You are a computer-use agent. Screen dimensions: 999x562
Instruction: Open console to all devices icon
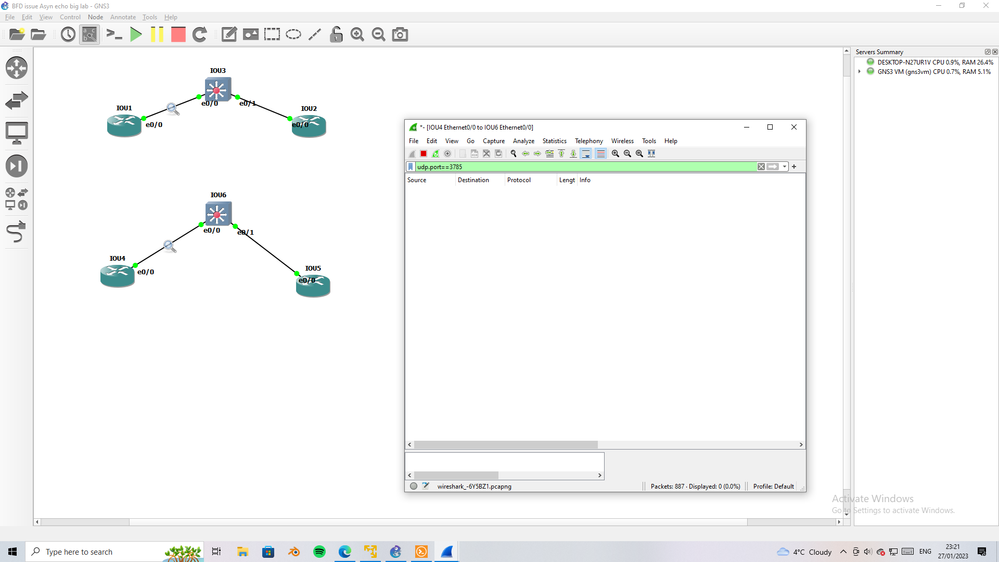[x=113, y=34]
